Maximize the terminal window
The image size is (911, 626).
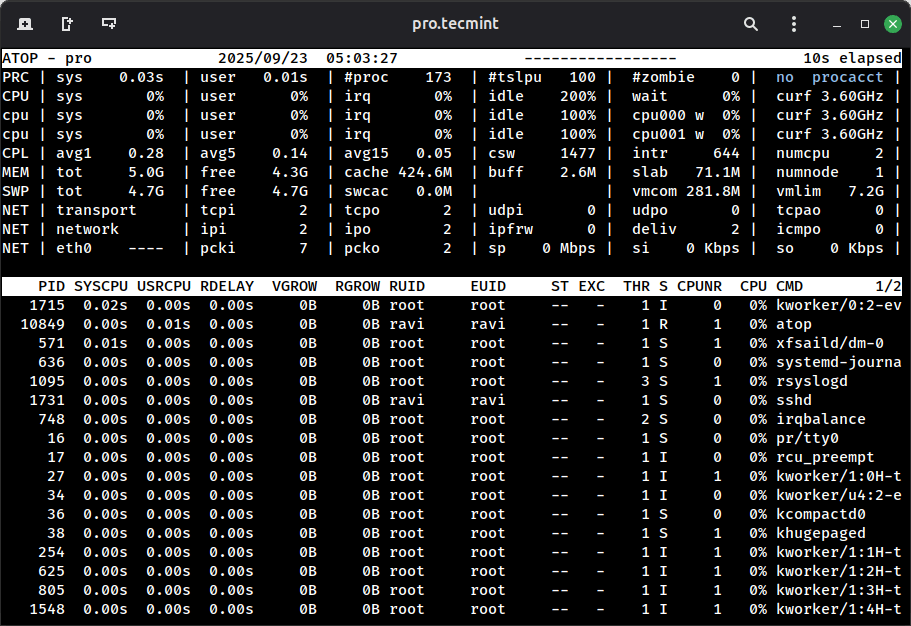point(865,23)
